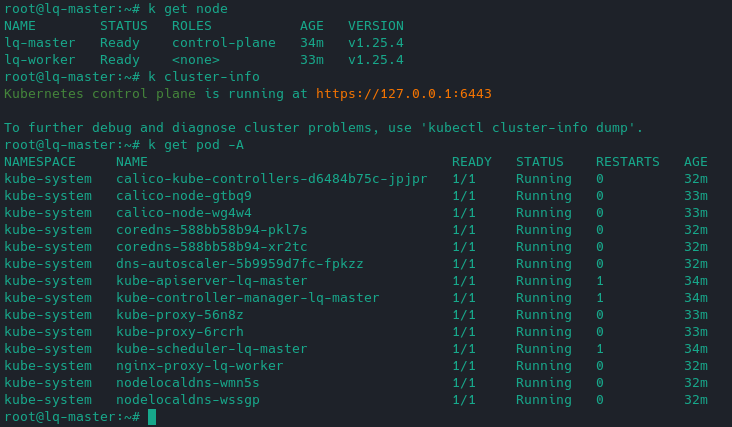Select the calico-node-gtbq9 pod name

183,196
